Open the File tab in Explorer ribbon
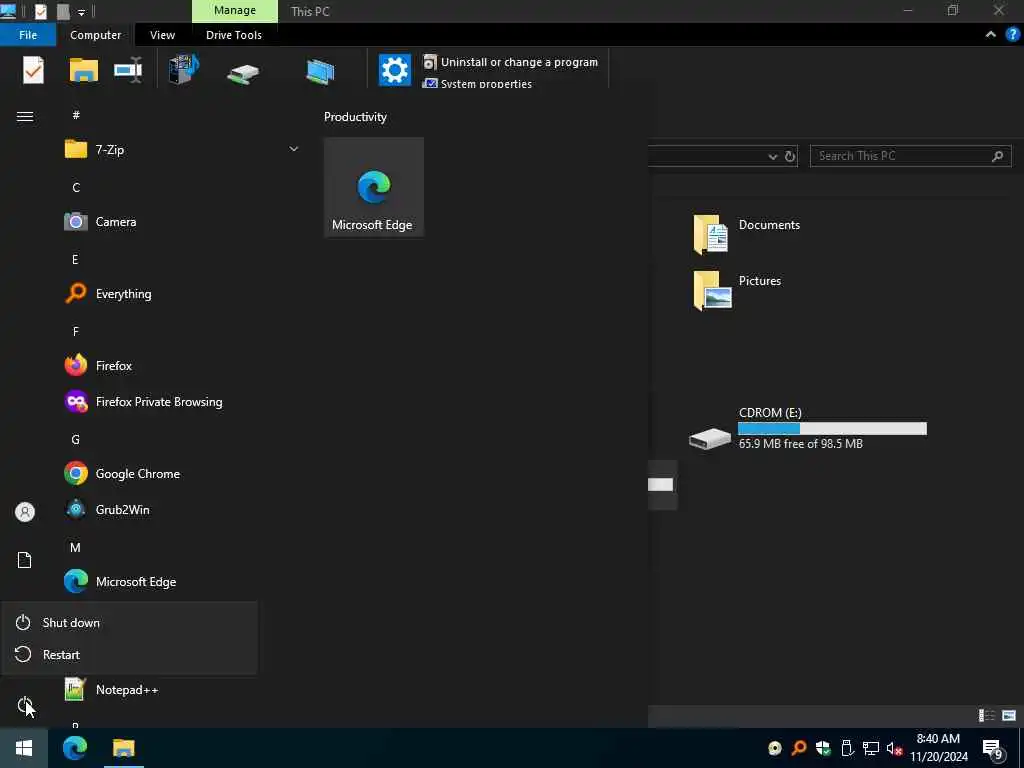The image size is (1024, 768). [28, 35]
